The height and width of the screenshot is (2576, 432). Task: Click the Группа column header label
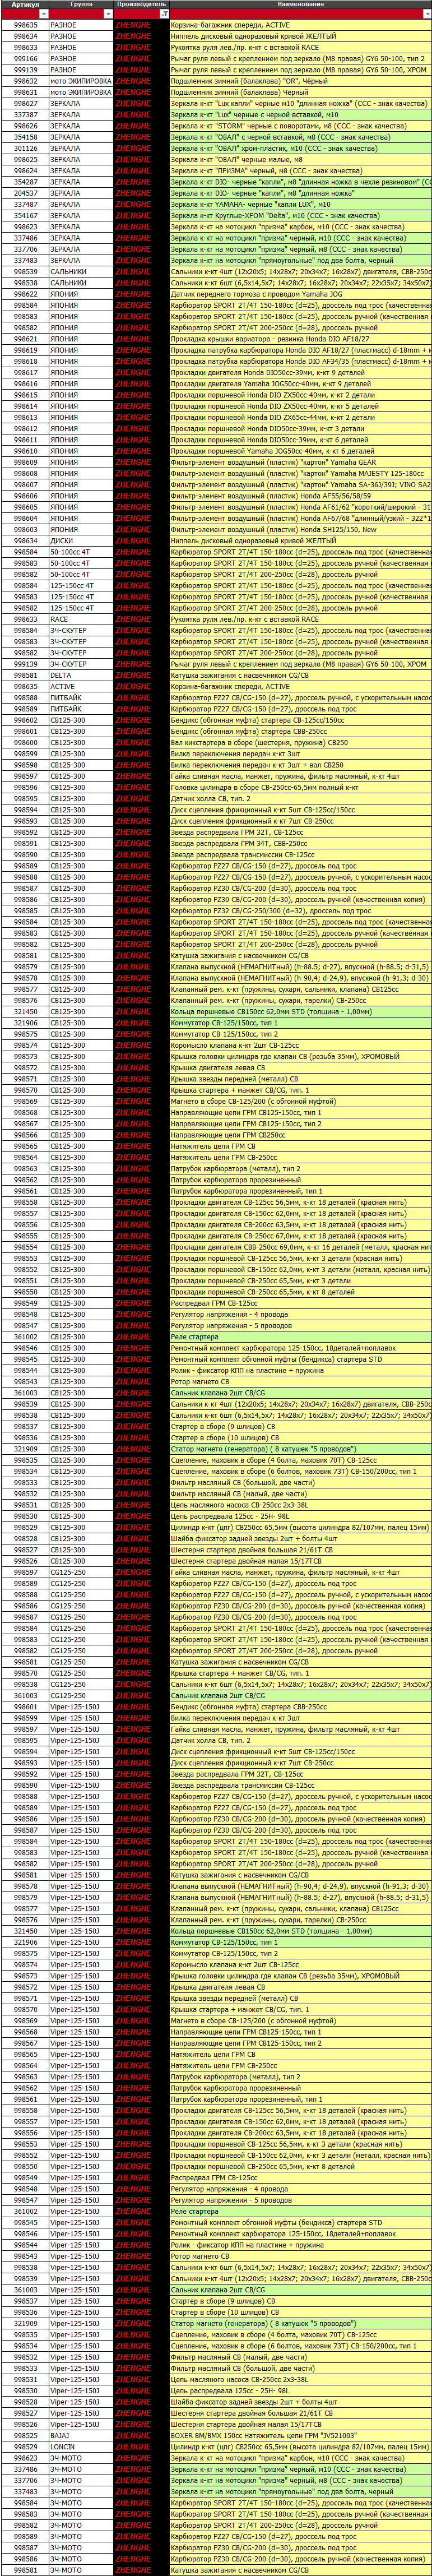click(81, 5)
